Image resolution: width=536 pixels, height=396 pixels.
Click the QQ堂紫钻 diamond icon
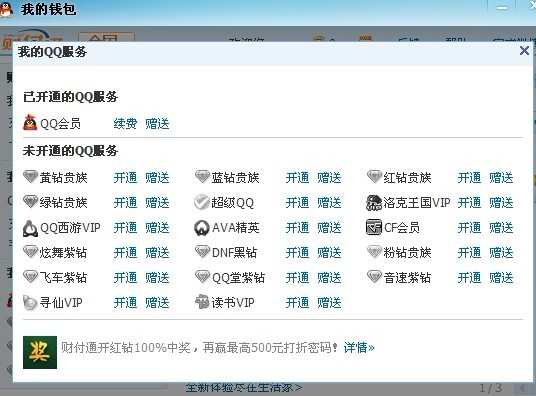pyautogui.click(x=202, y=277)
